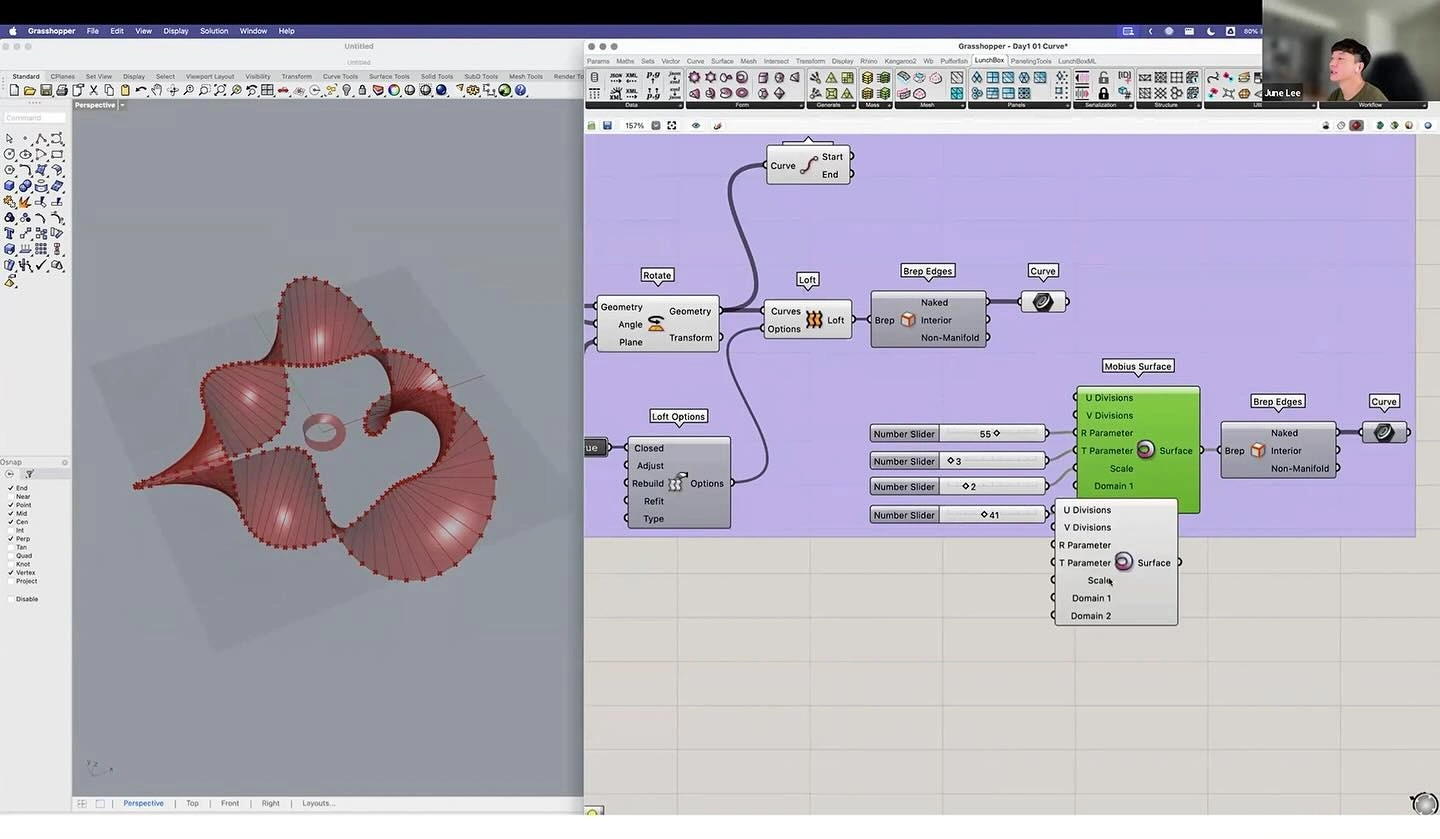Viewport: 1440px width, 839px height.
Task: Click the preview eye icon above the Grasshopper canvas
Action: [696, 125]
